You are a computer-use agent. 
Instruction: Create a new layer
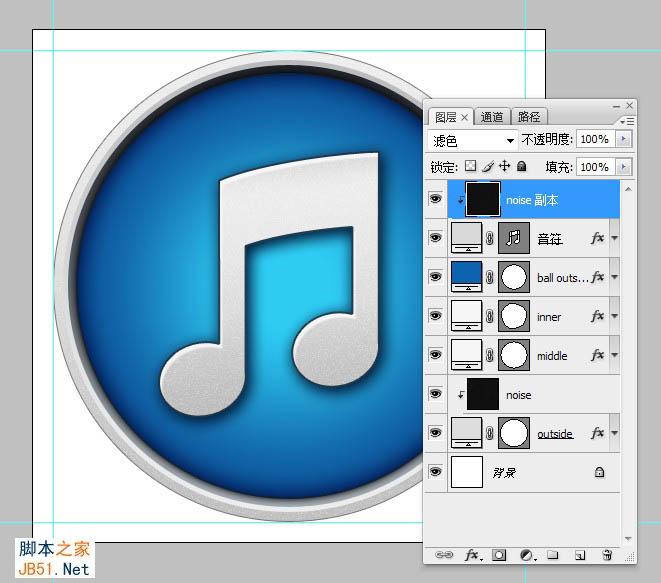[x=580, y=555]
